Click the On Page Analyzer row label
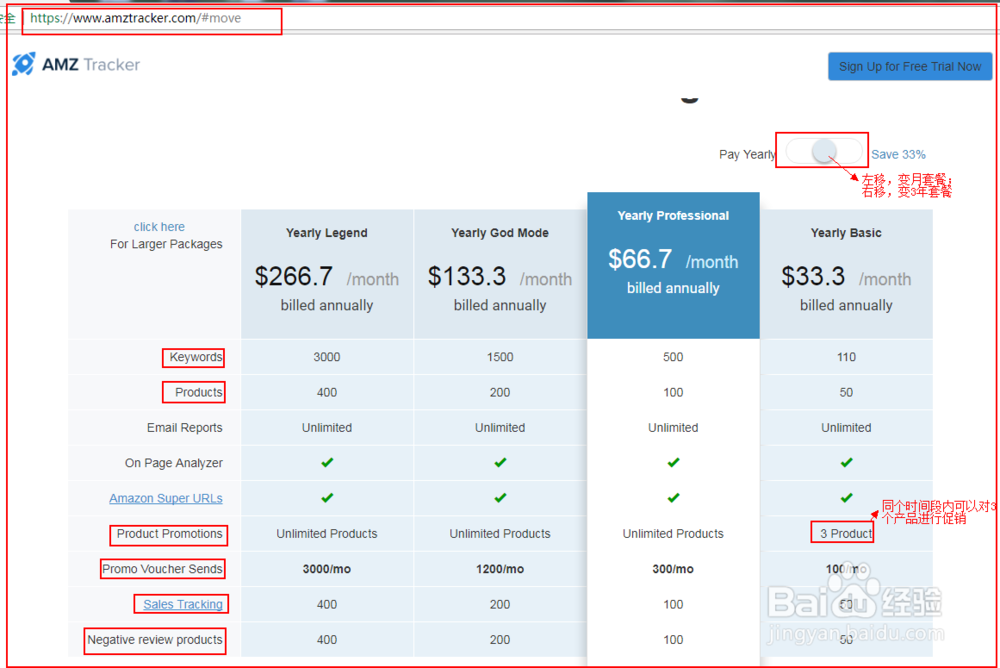Screen dimensions: 1000x668 (x=173, y=463)
